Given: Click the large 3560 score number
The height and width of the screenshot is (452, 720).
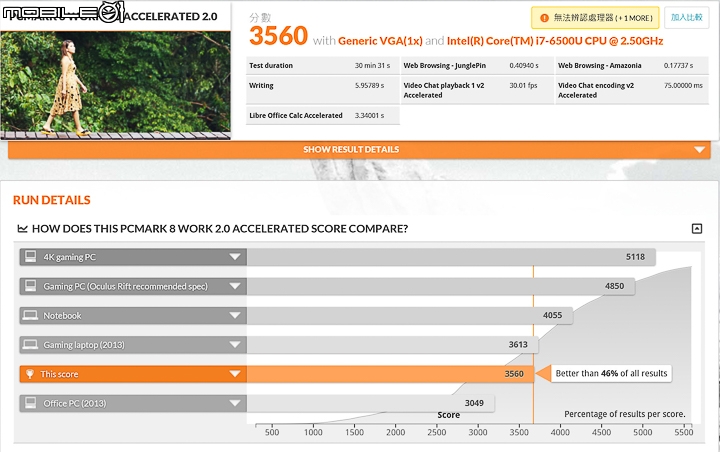Looking at the screenshot, I should tap(278, 36).
